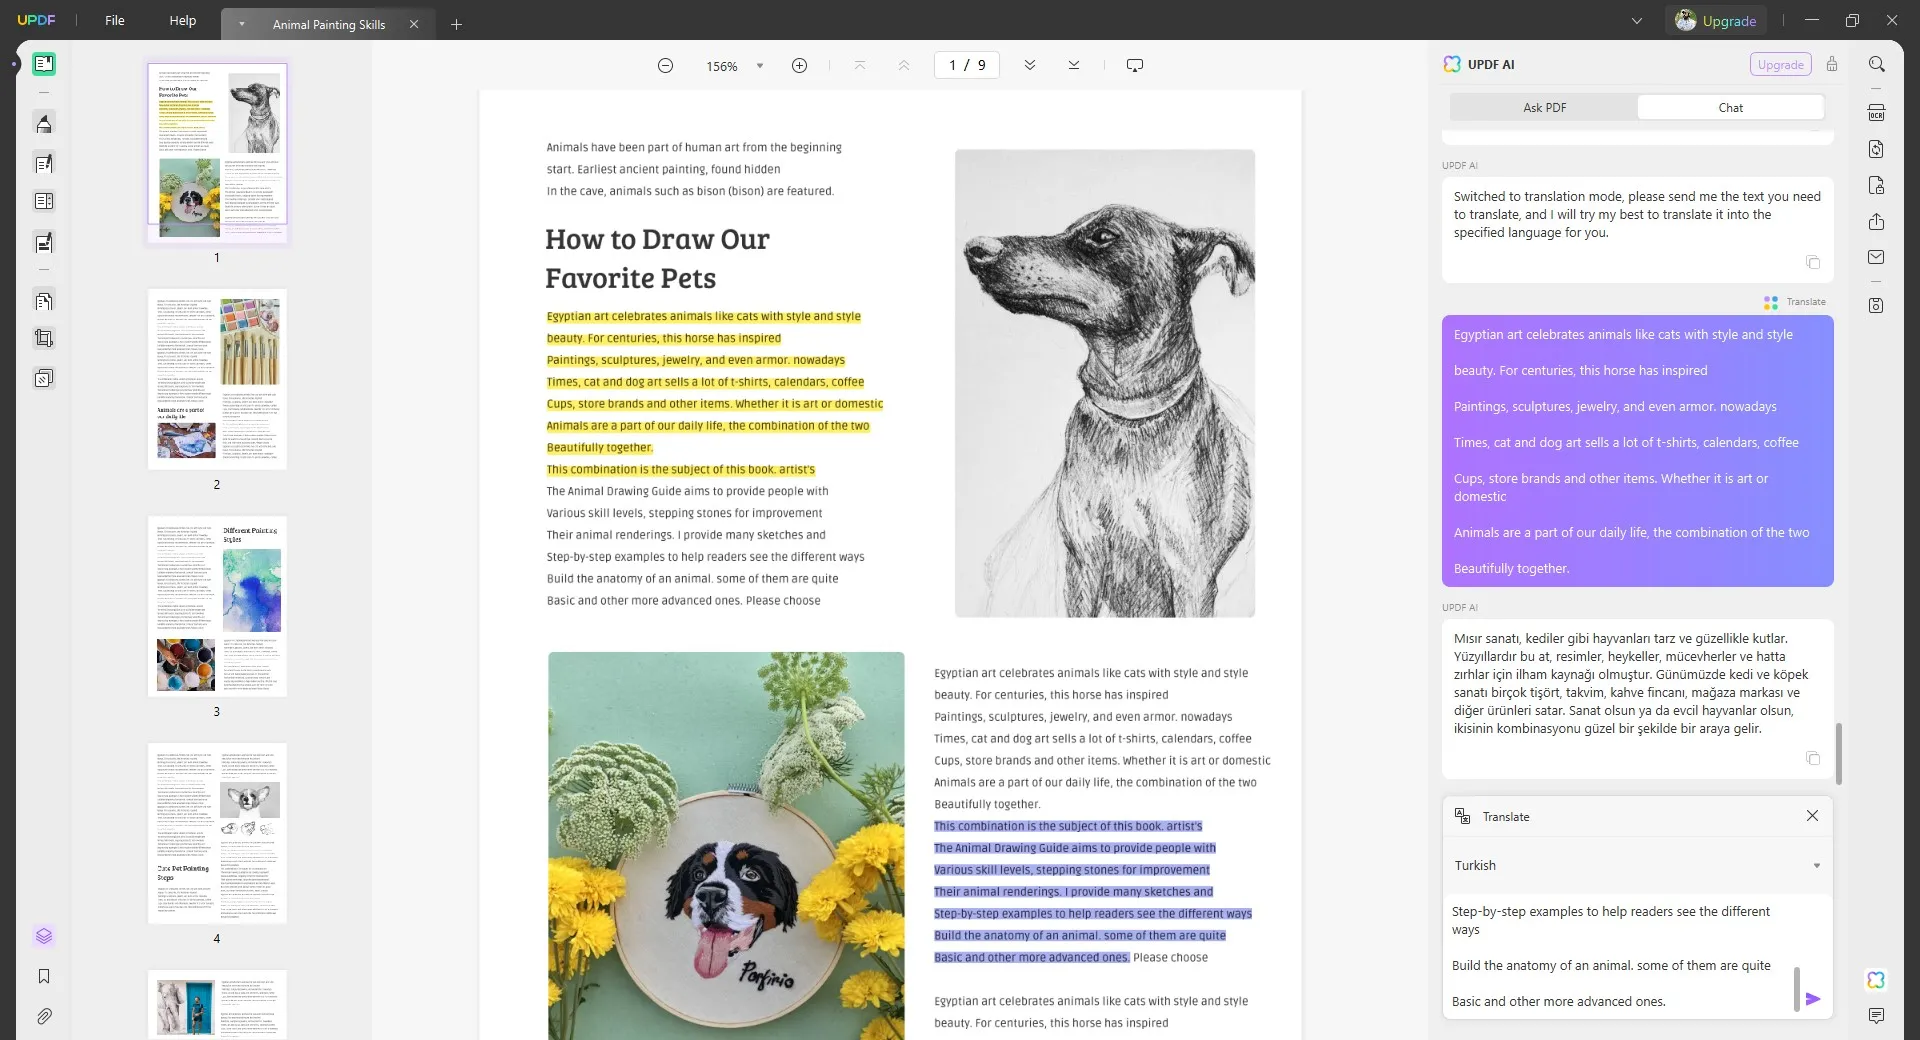Click the translate text input area
Image resolution: width=1920 pixels, height=1040 pixels.
(x=1620, y=956)
